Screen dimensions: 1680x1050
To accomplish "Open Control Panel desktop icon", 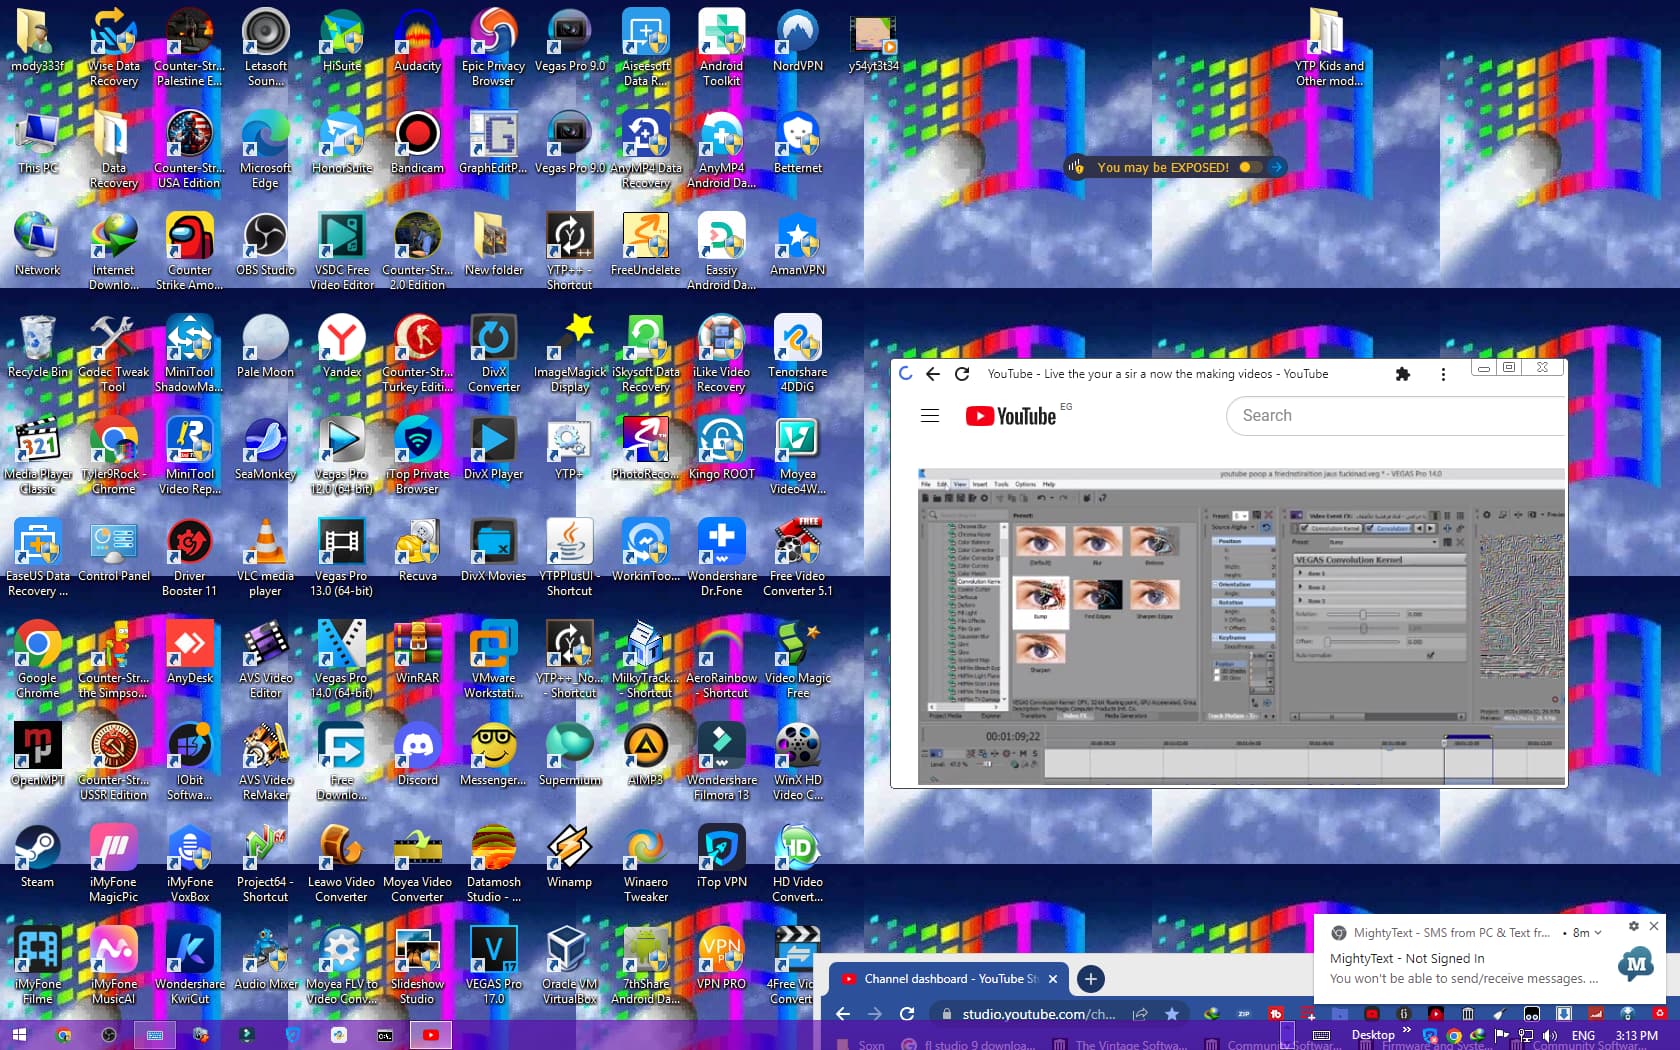I will coord(113,551).
